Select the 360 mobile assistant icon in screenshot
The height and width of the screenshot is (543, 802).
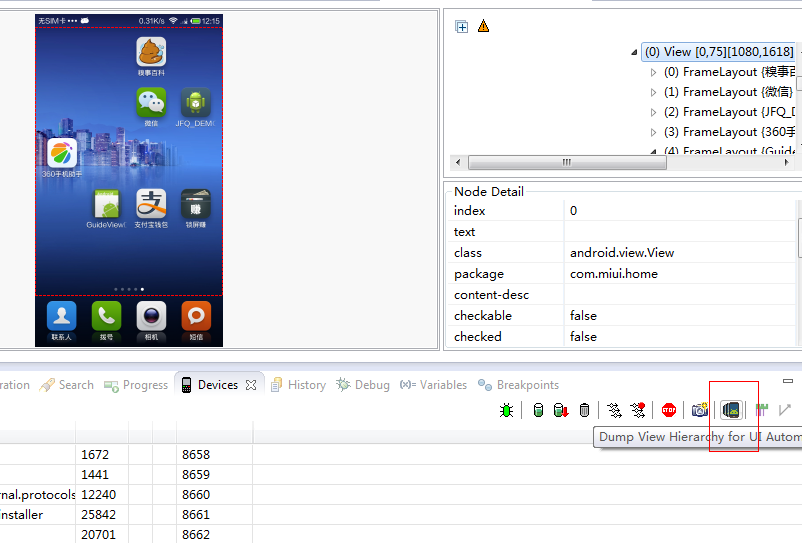(x=62, y=153)
